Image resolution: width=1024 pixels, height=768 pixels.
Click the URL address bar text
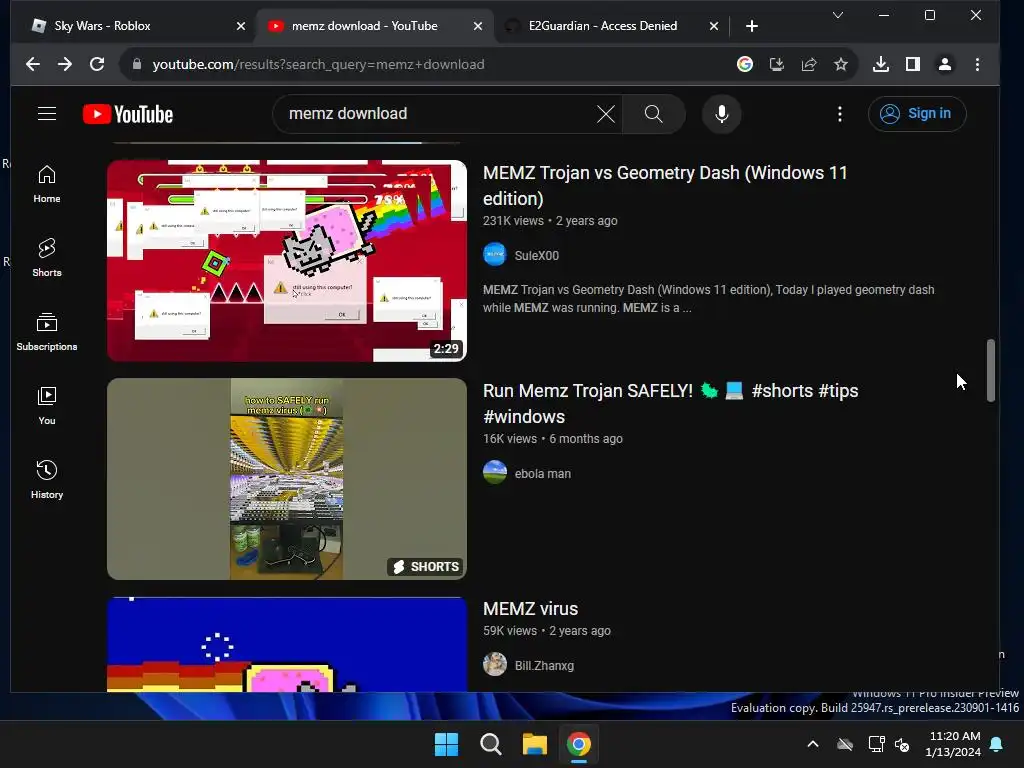[x=318, y=64]
